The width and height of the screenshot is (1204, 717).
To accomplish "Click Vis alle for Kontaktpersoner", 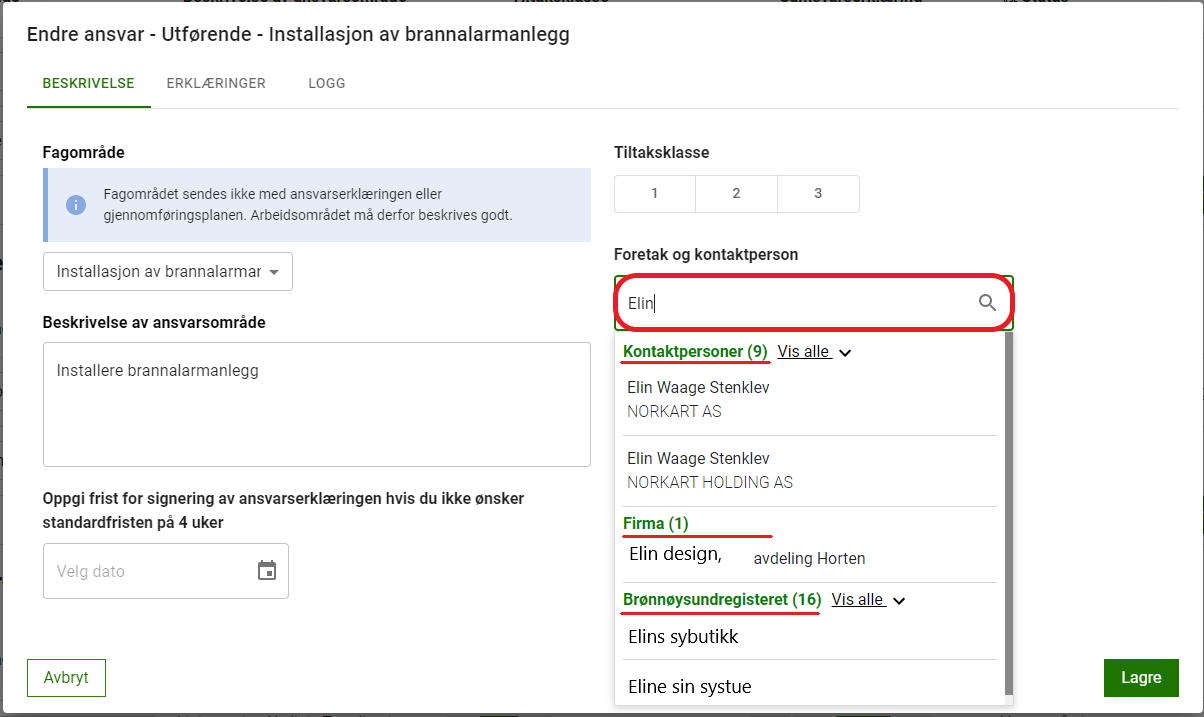I will click(803, 352).
